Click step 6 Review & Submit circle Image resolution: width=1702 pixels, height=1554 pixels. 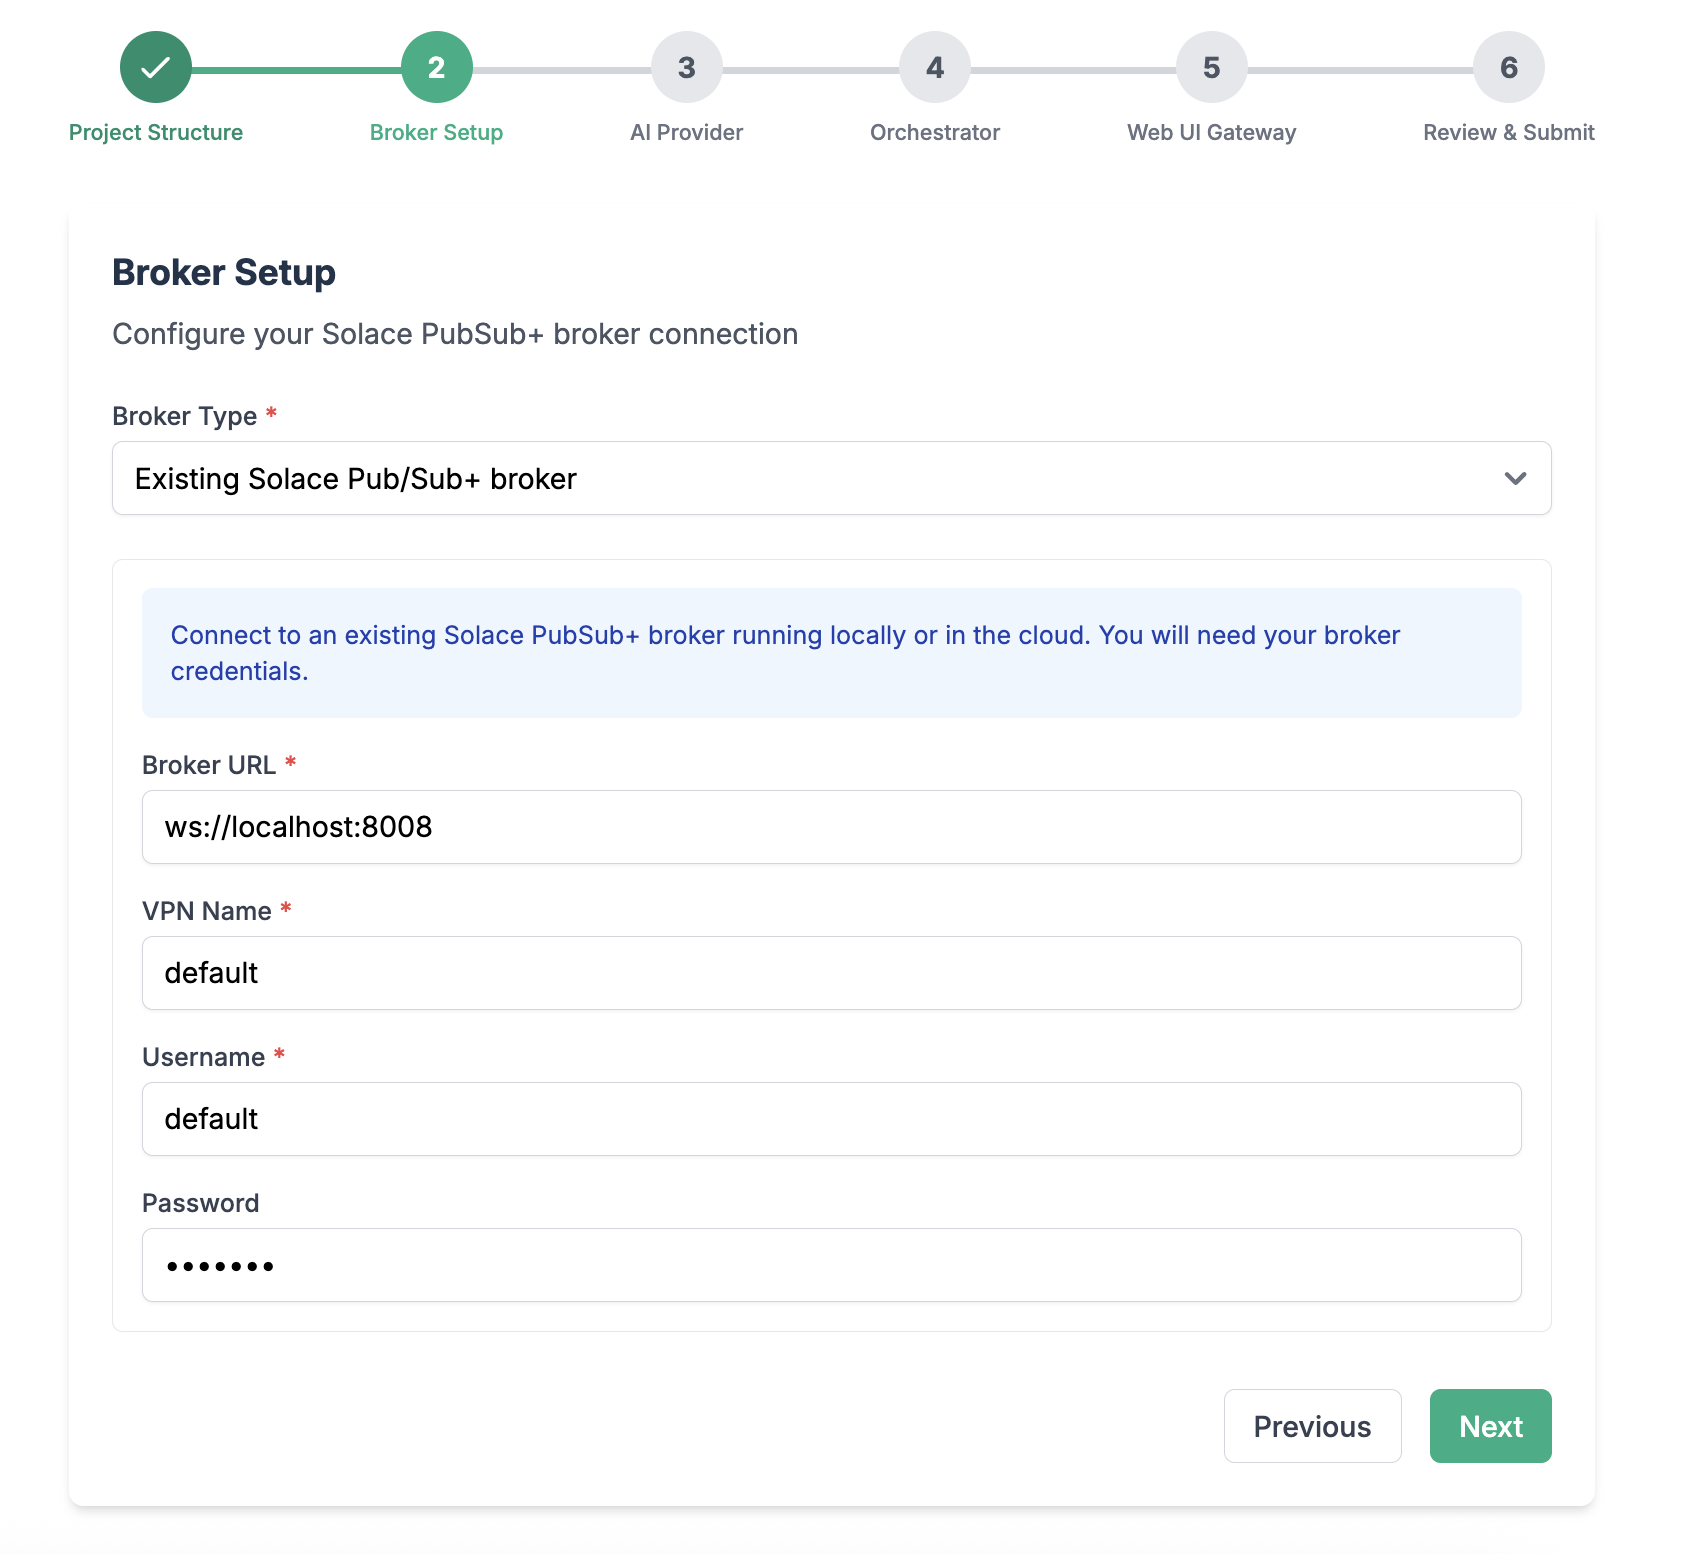pyautogui.click(x=1509, y=67)
